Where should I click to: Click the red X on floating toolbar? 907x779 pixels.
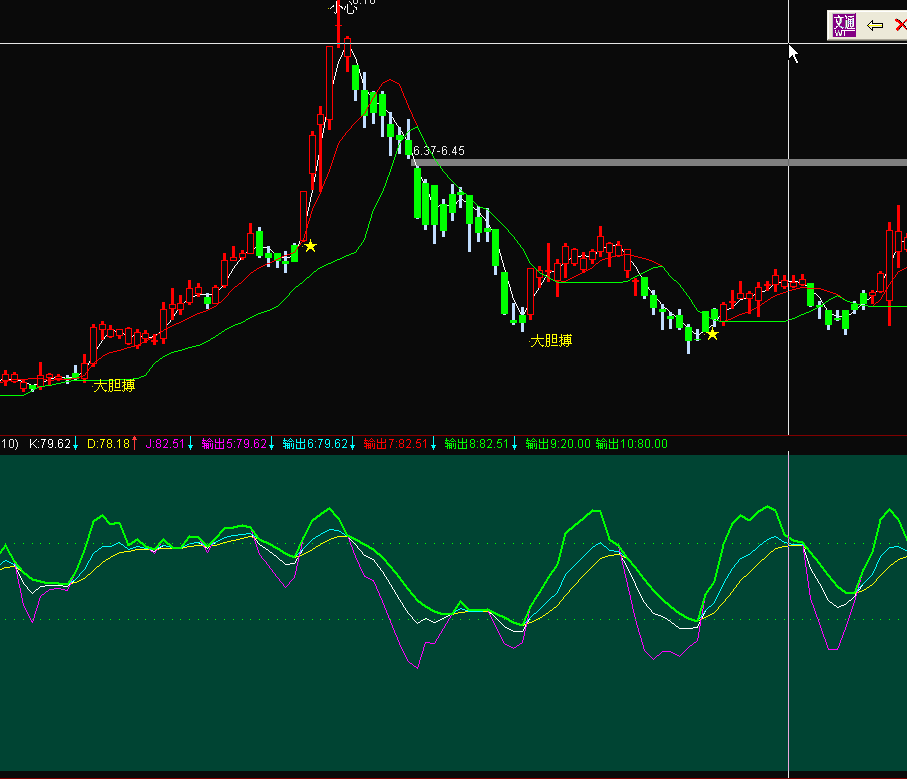900,25
